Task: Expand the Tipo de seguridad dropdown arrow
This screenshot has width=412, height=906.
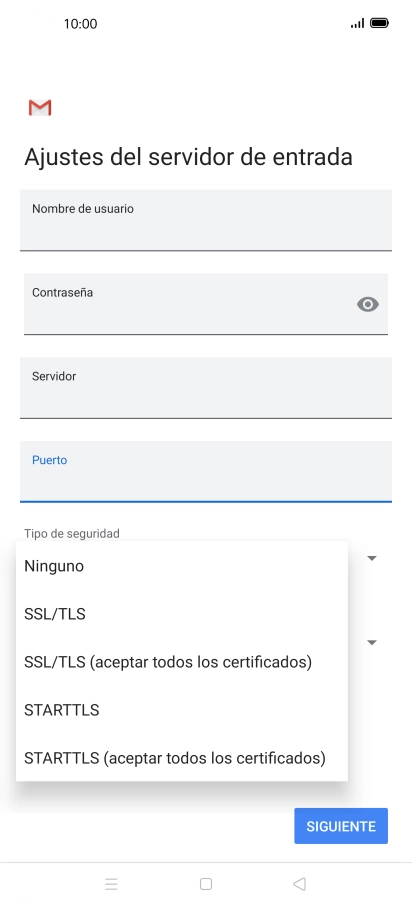Action: [372, 558]
